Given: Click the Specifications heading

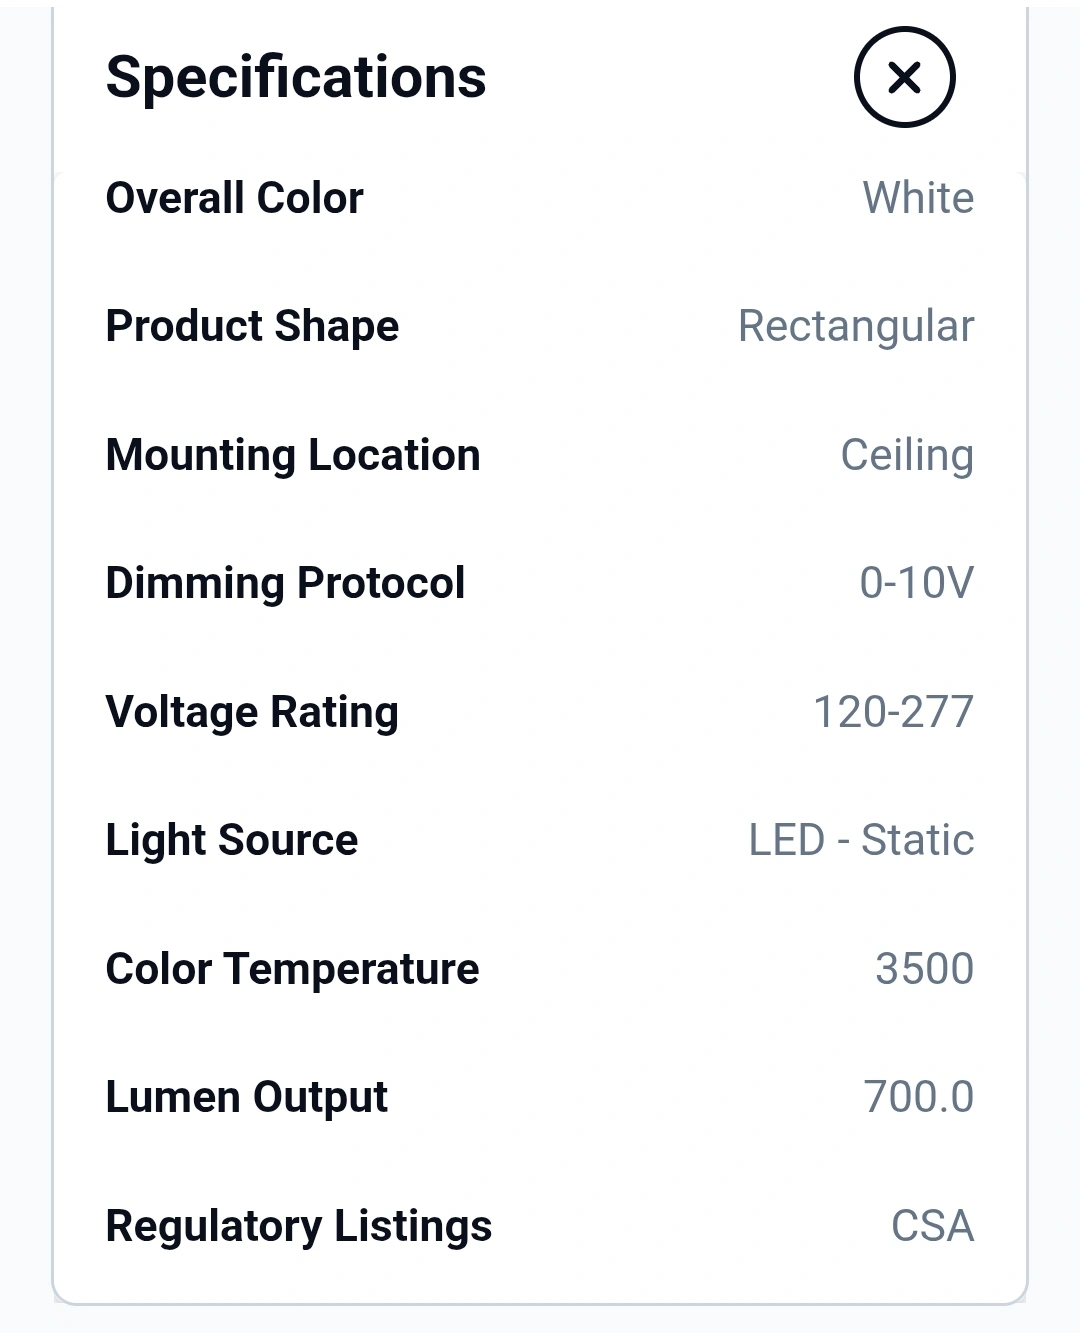Looking at the screenshot, I should pos(296,77).
